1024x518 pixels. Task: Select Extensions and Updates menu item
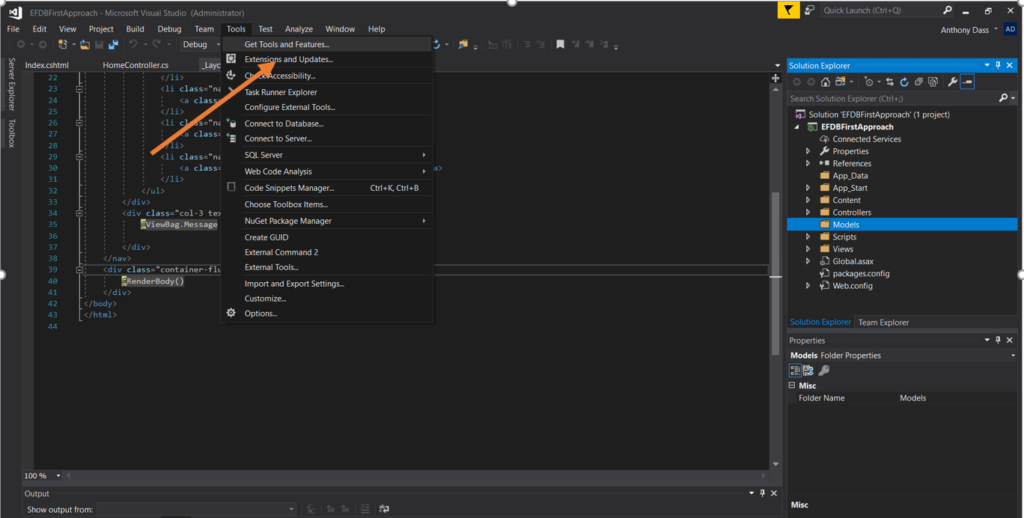tap(328, 59)
